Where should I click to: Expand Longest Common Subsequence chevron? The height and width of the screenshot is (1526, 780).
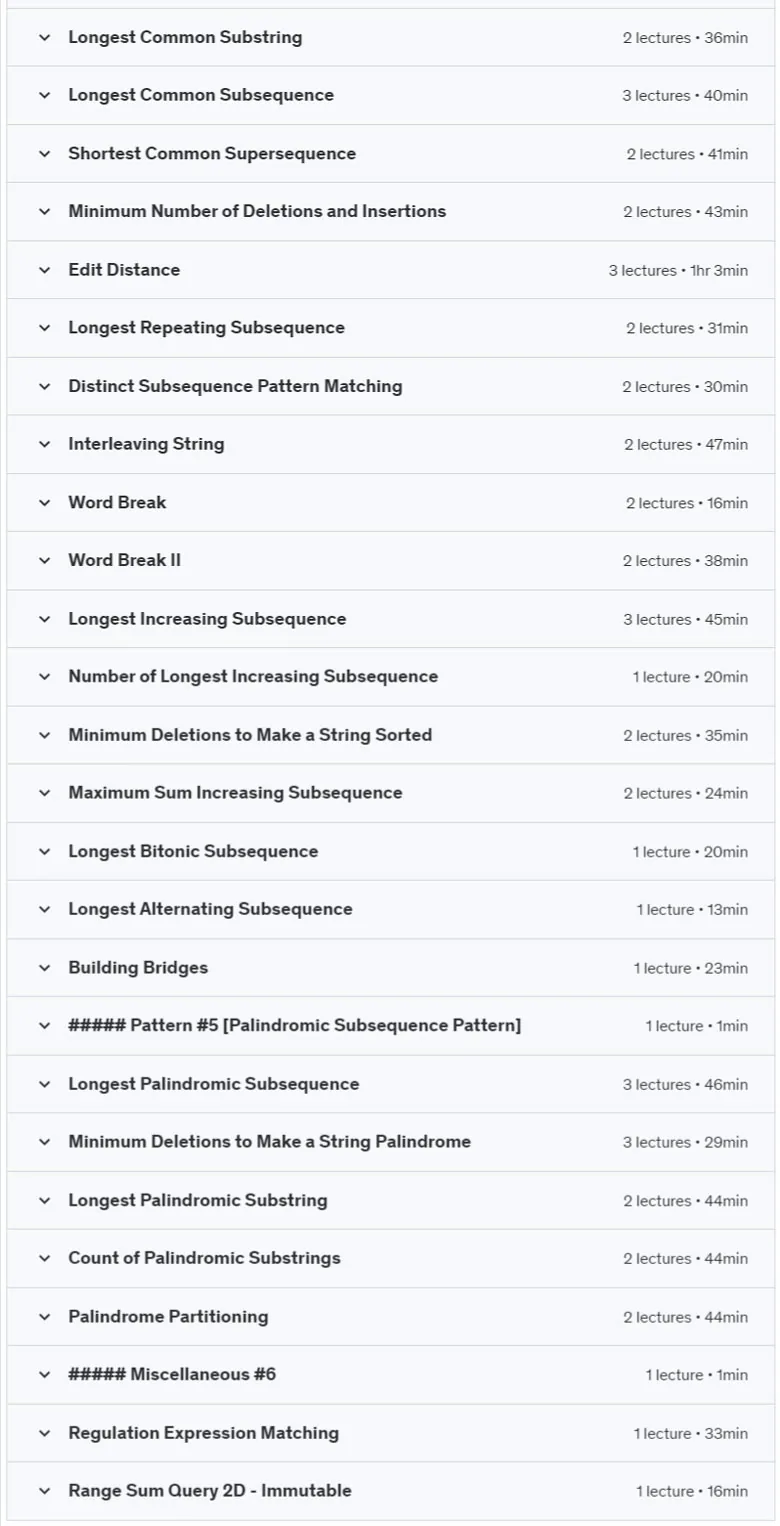click(44, 96)
